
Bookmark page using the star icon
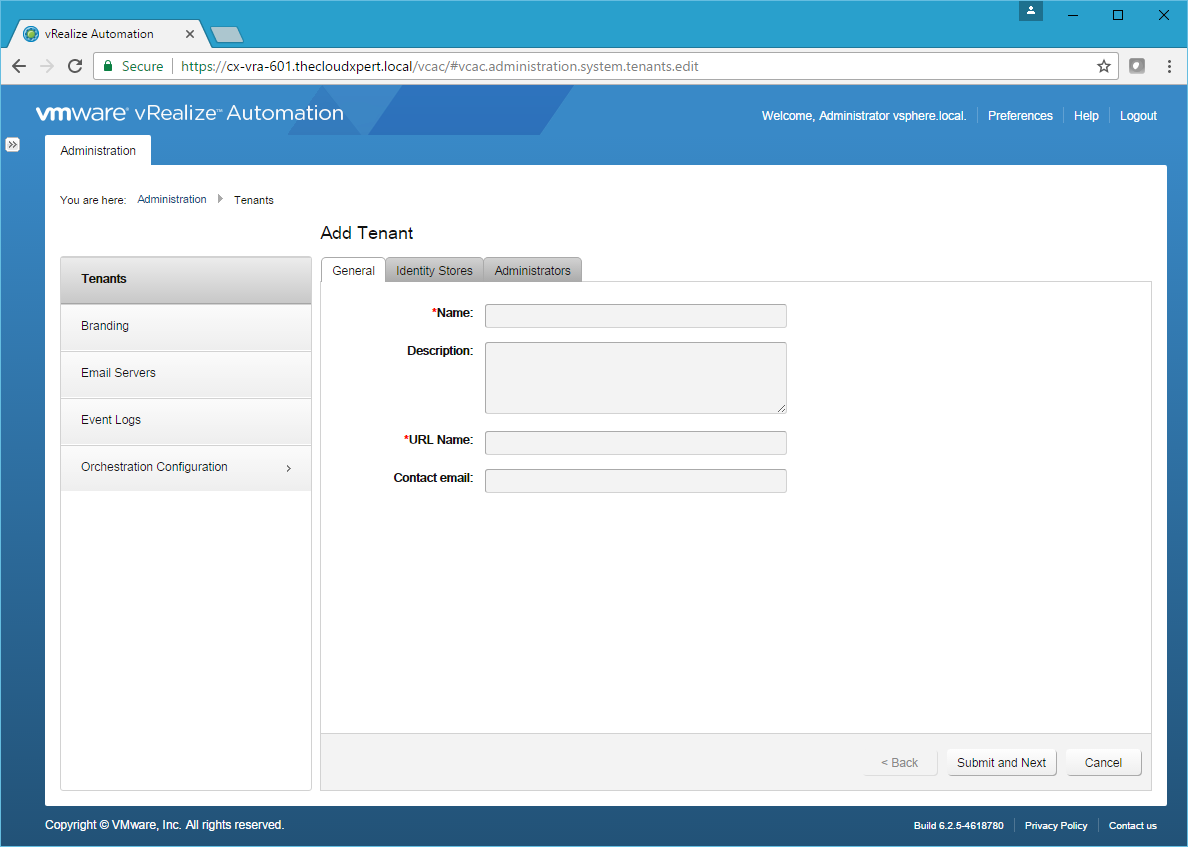click(1103, 66)
